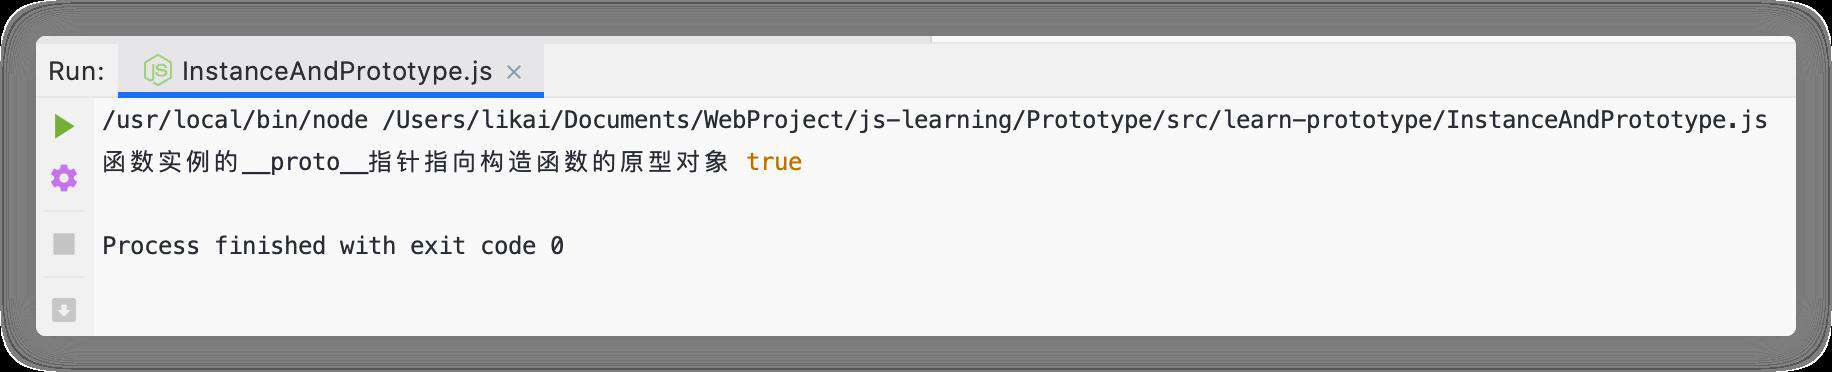
Task: Close the InstanceAndPrototype.js run tab
Action: click(x=514, y=72)
